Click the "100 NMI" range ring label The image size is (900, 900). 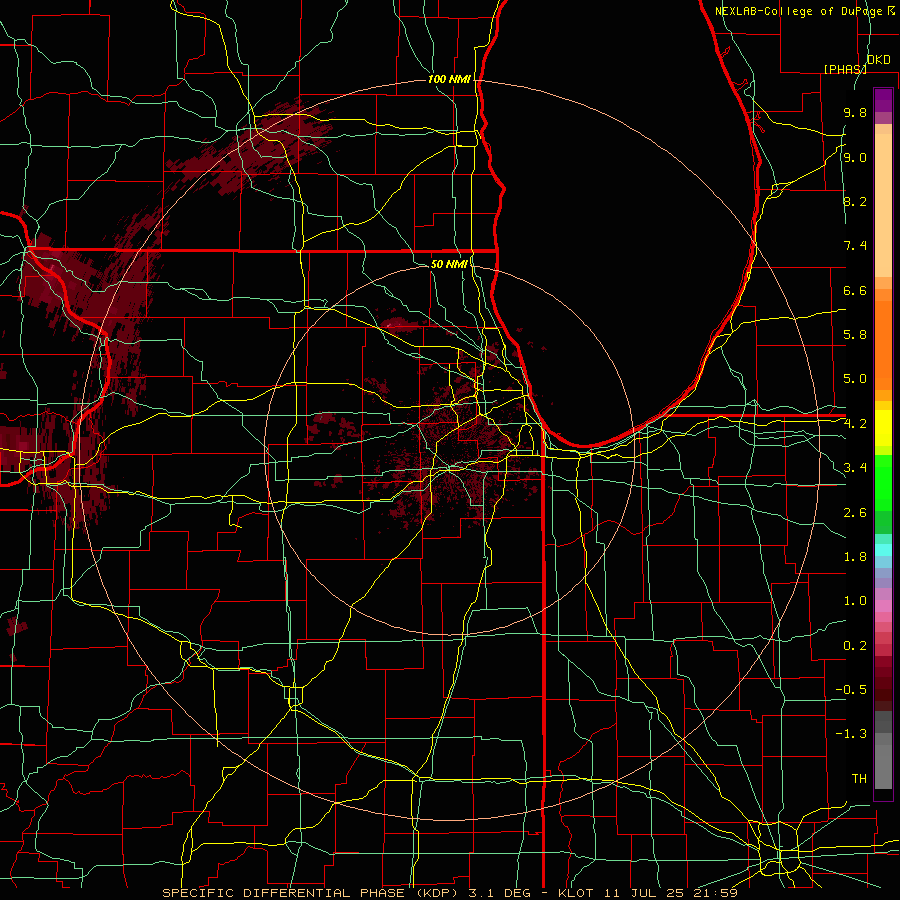(449, 79)
